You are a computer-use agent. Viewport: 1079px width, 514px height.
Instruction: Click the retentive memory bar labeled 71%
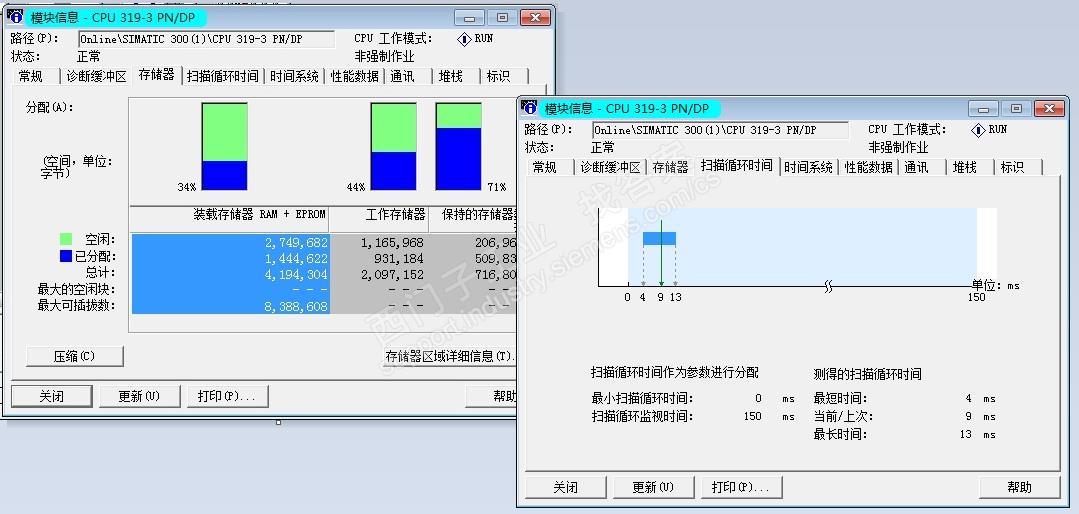458,146
